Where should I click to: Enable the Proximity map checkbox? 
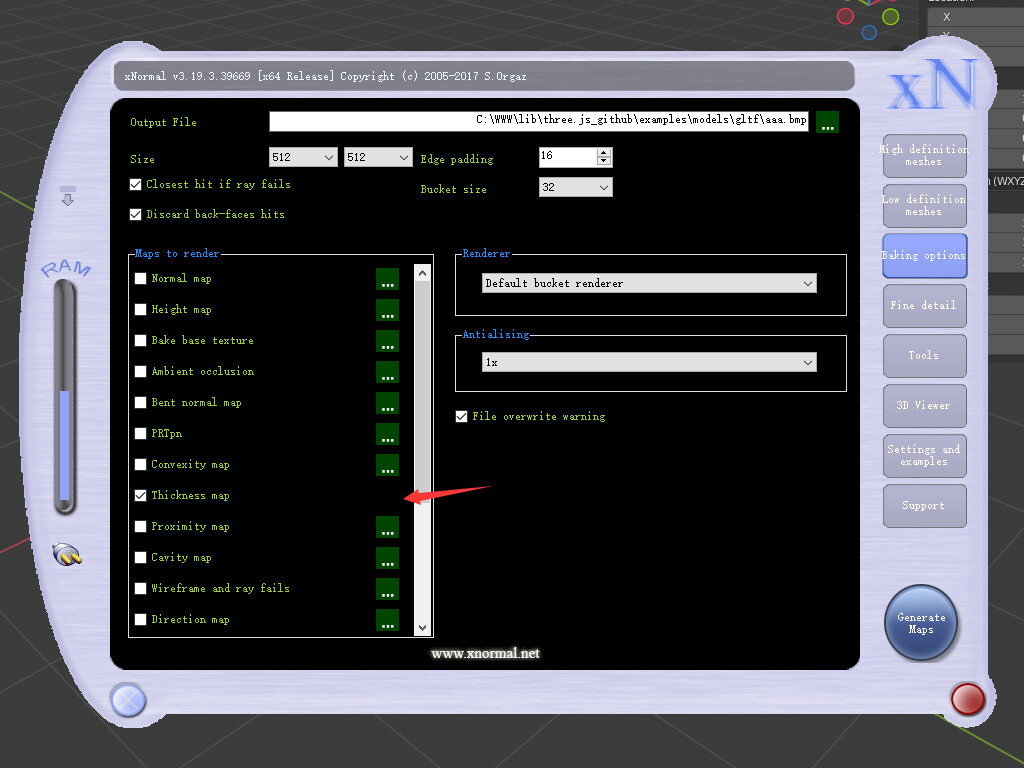[140, 527]
